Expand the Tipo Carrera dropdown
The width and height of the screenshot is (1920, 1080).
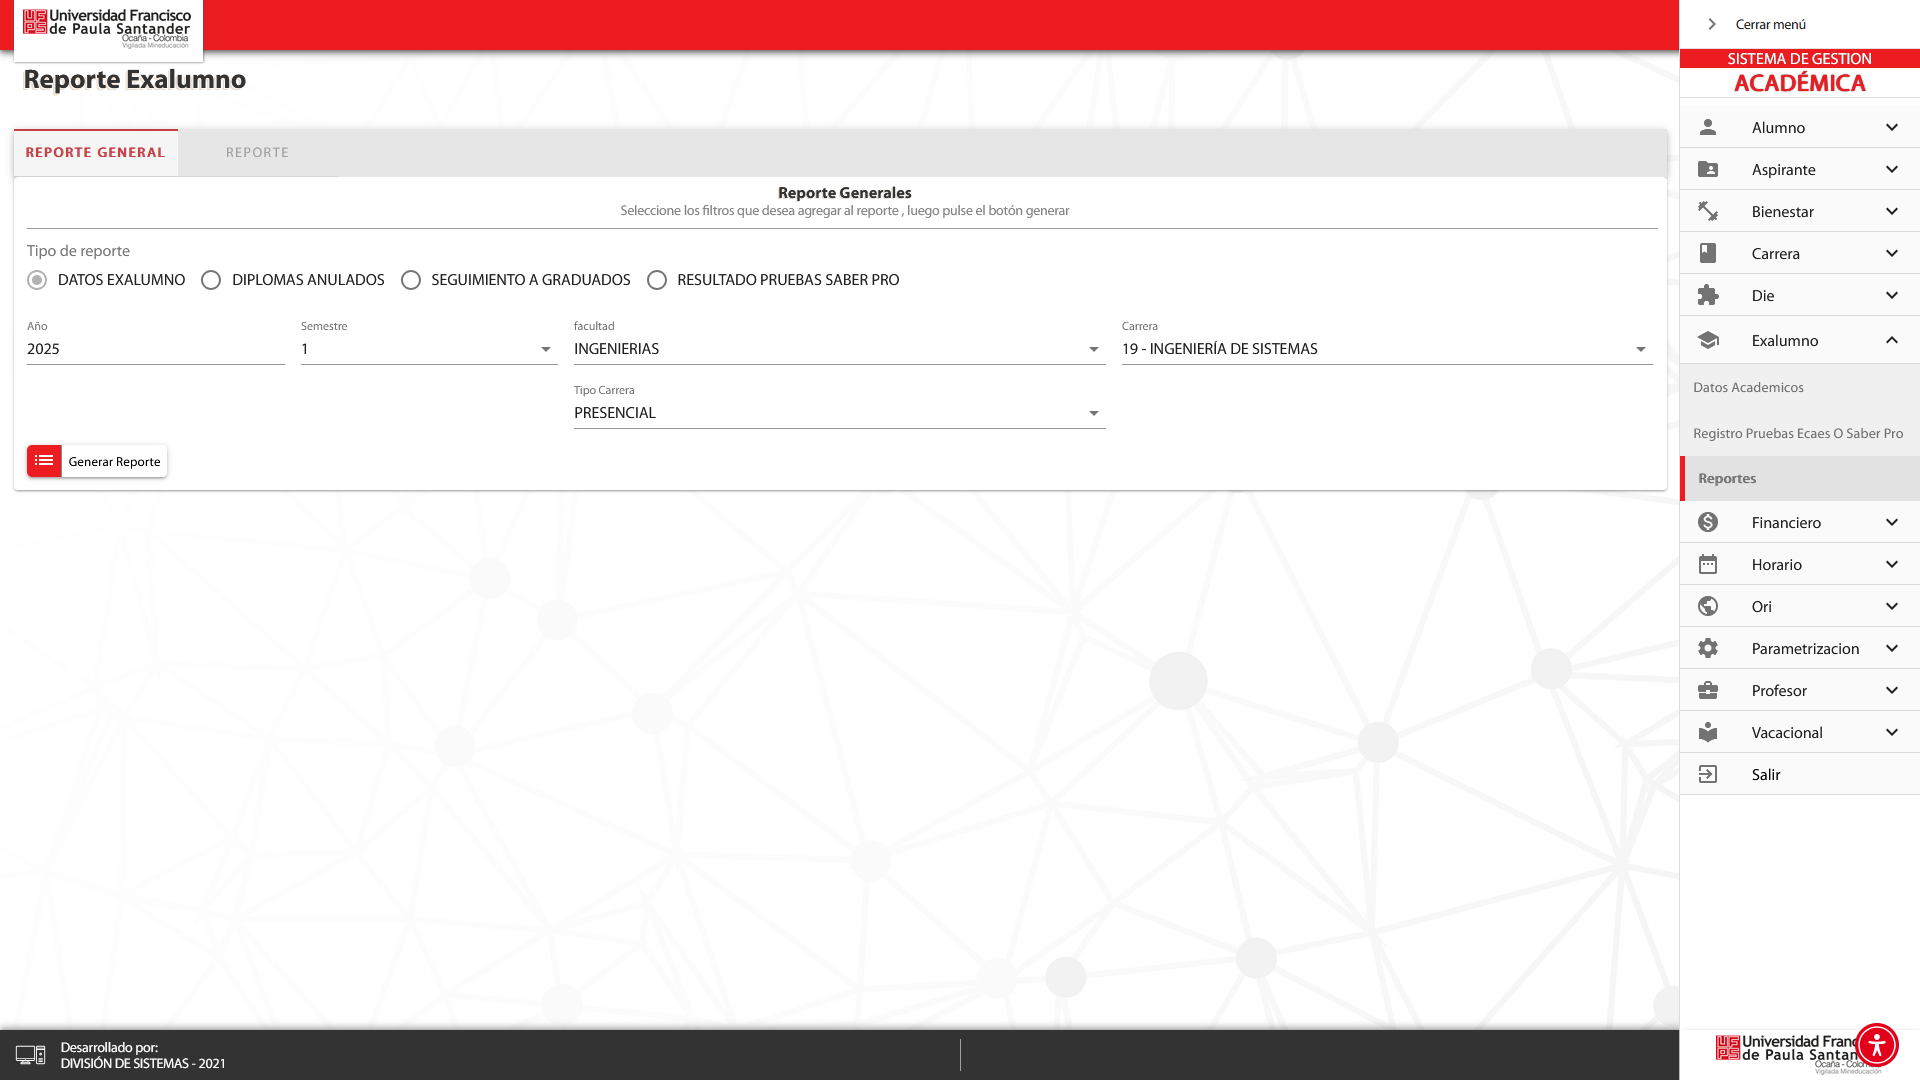[839, 413]
